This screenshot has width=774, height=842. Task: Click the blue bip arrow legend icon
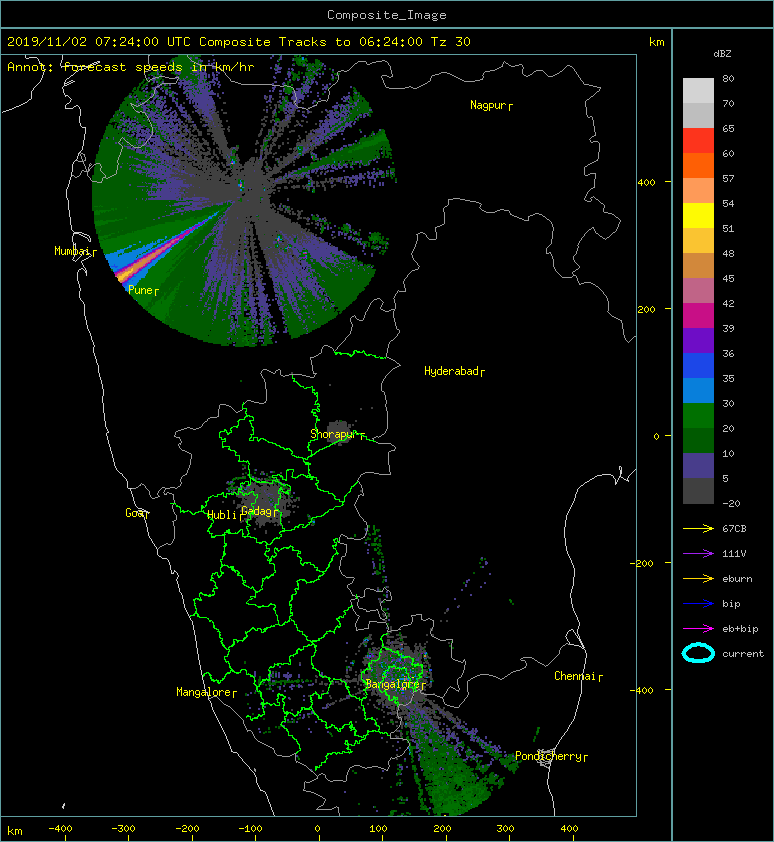698,604
